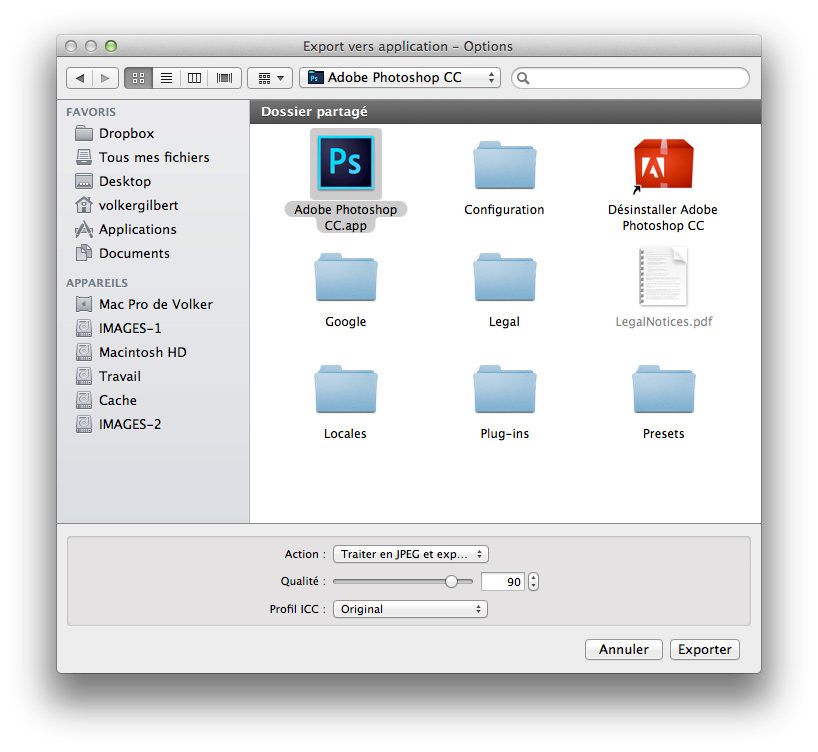Image resolution: width=818 pixels, height=752 pixels.
Task: Open the item arrangement dropdown
Action: pyautogui.click(x=270, y=78)
